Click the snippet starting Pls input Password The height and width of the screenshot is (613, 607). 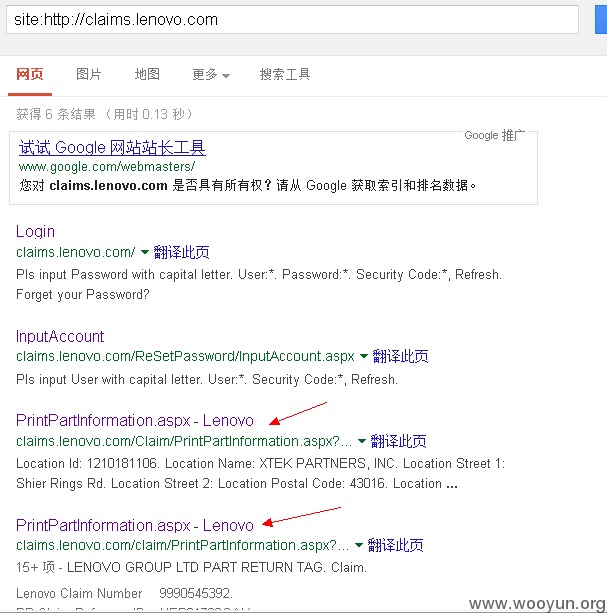tap(259, 284)
